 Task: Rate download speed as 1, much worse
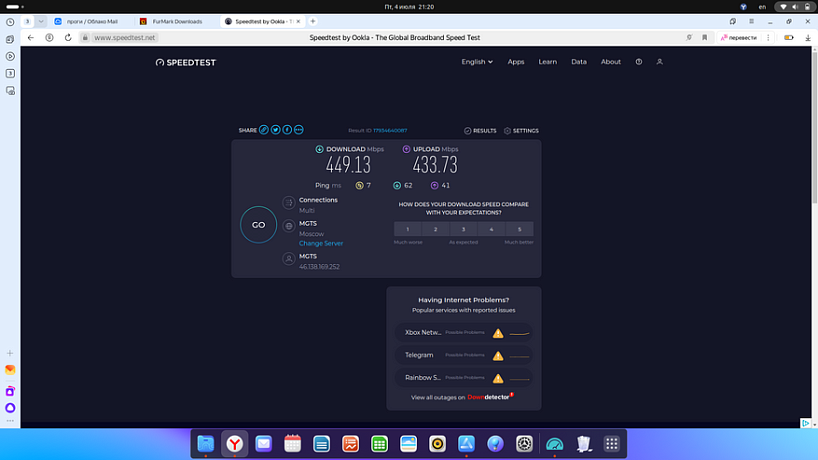[407, 229]
